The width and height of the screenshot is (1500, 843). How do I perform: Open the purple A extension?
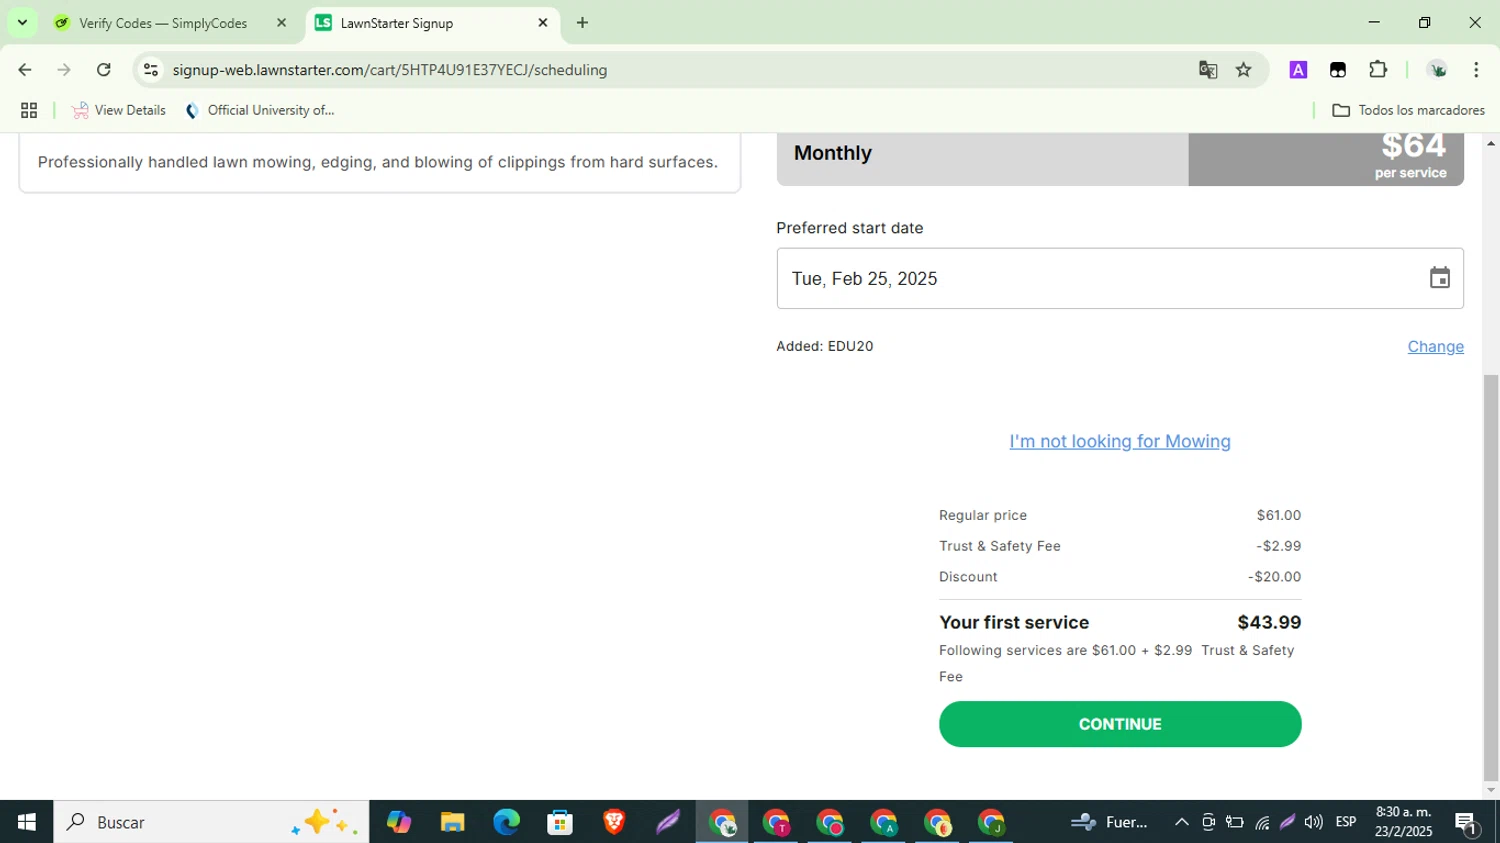click(1298, 70)
